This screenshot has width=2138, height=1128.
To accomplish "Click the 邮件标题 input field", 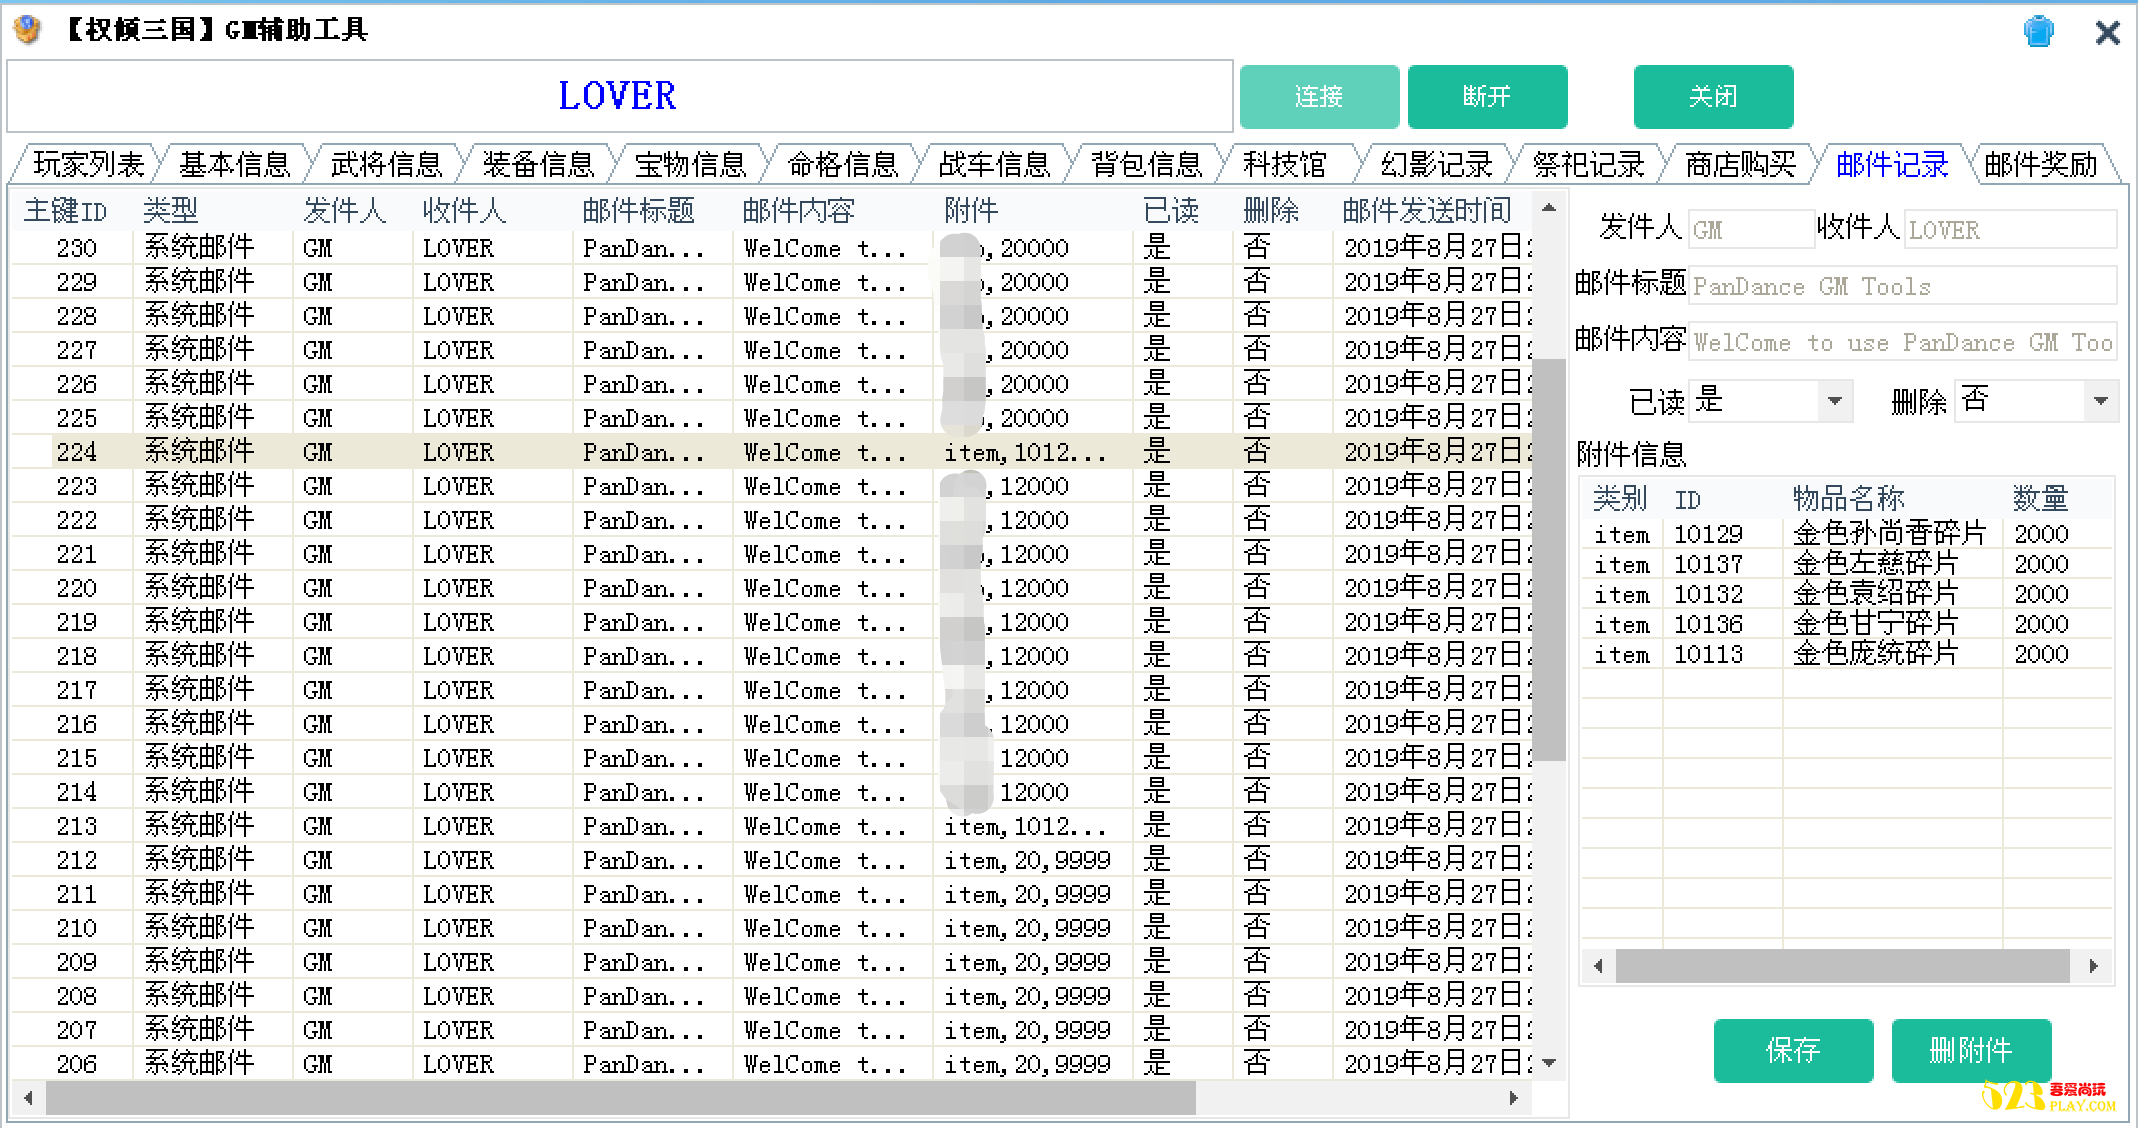I will coord(1903,286).
